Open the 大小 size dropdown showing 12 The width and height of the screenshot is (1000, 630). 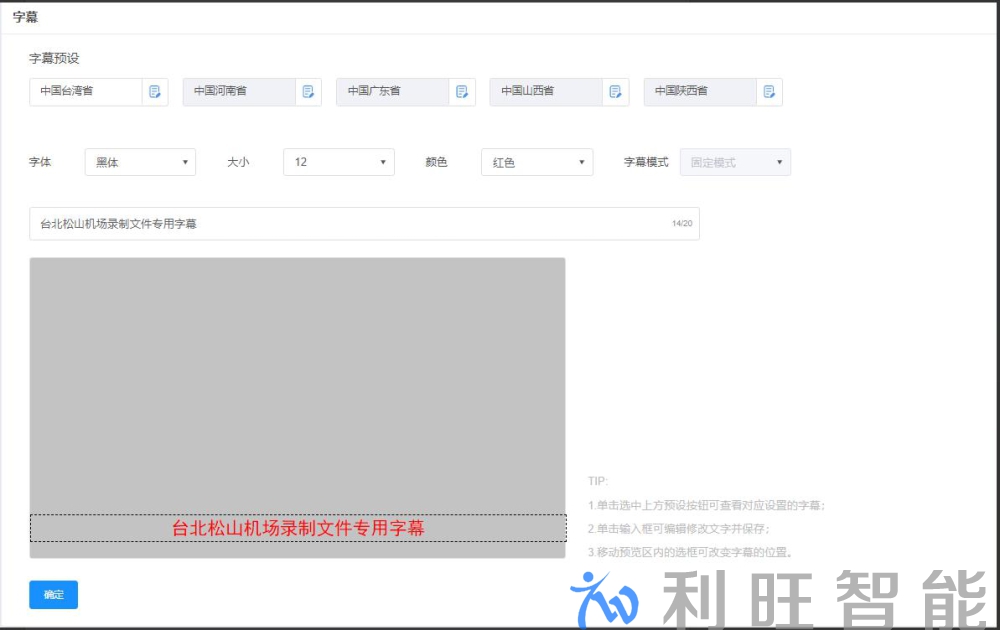[x=338, y=161]
